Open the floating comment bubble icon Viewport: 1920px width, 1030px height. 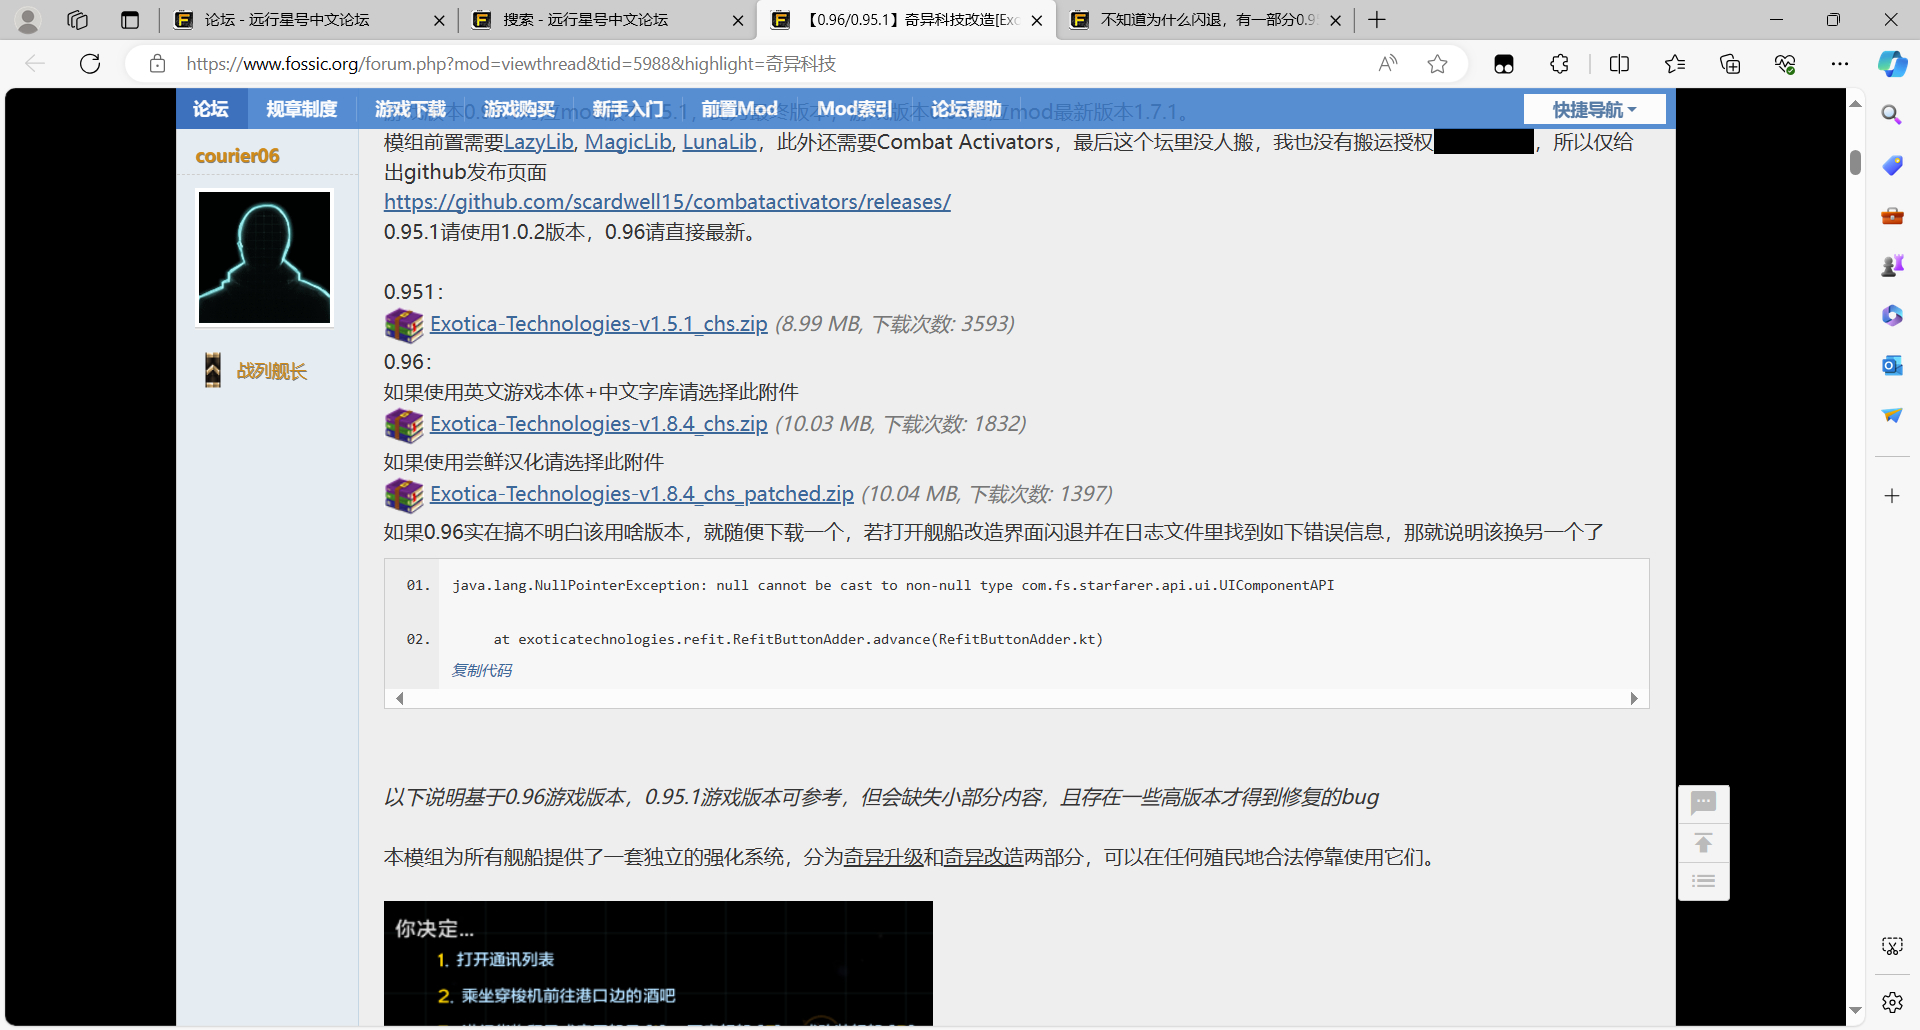coord(1703,803)
